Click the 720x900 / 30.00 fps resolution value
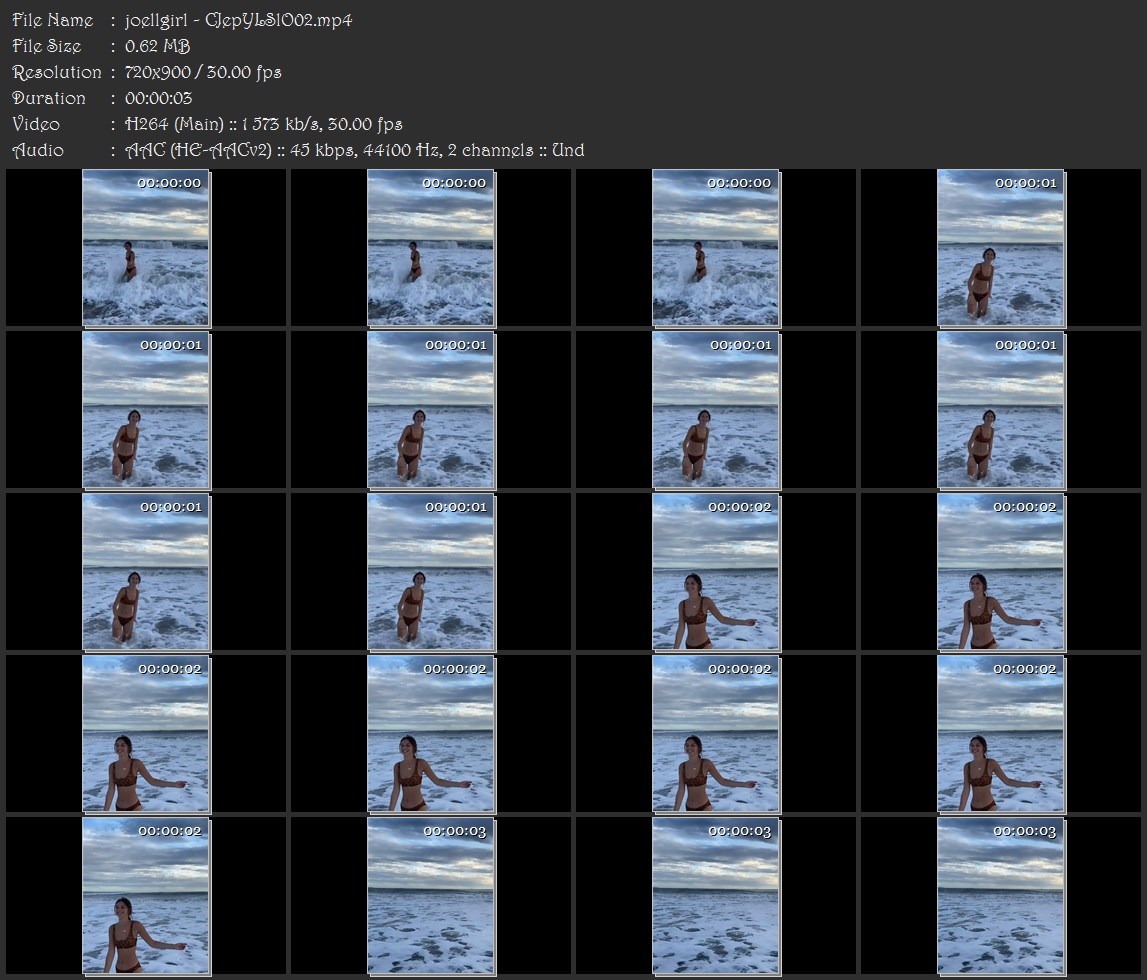This screenshot has height=980, width=1147. tap(203, 72)
